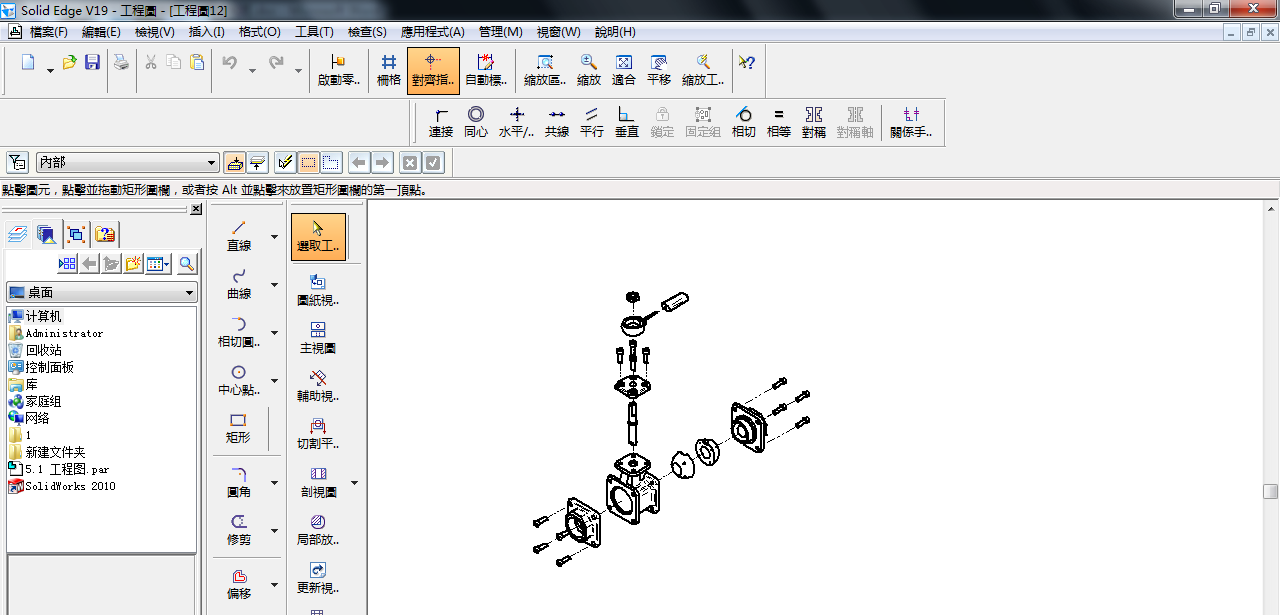The height and width of the screenshot is (615, 1280).
Task: Click the 主視圖 principal view tool
Action: 318,339
